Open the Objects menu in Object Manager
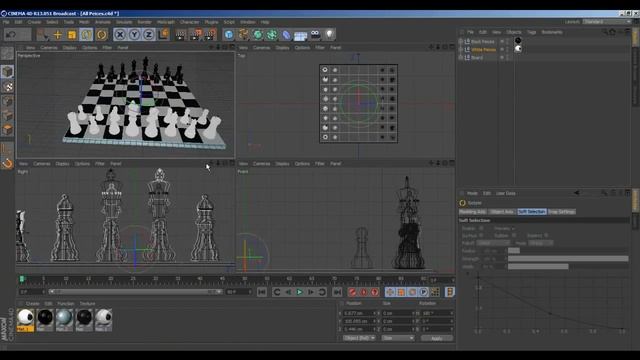This screenshot has width=640, height=360. coord(513,32)
